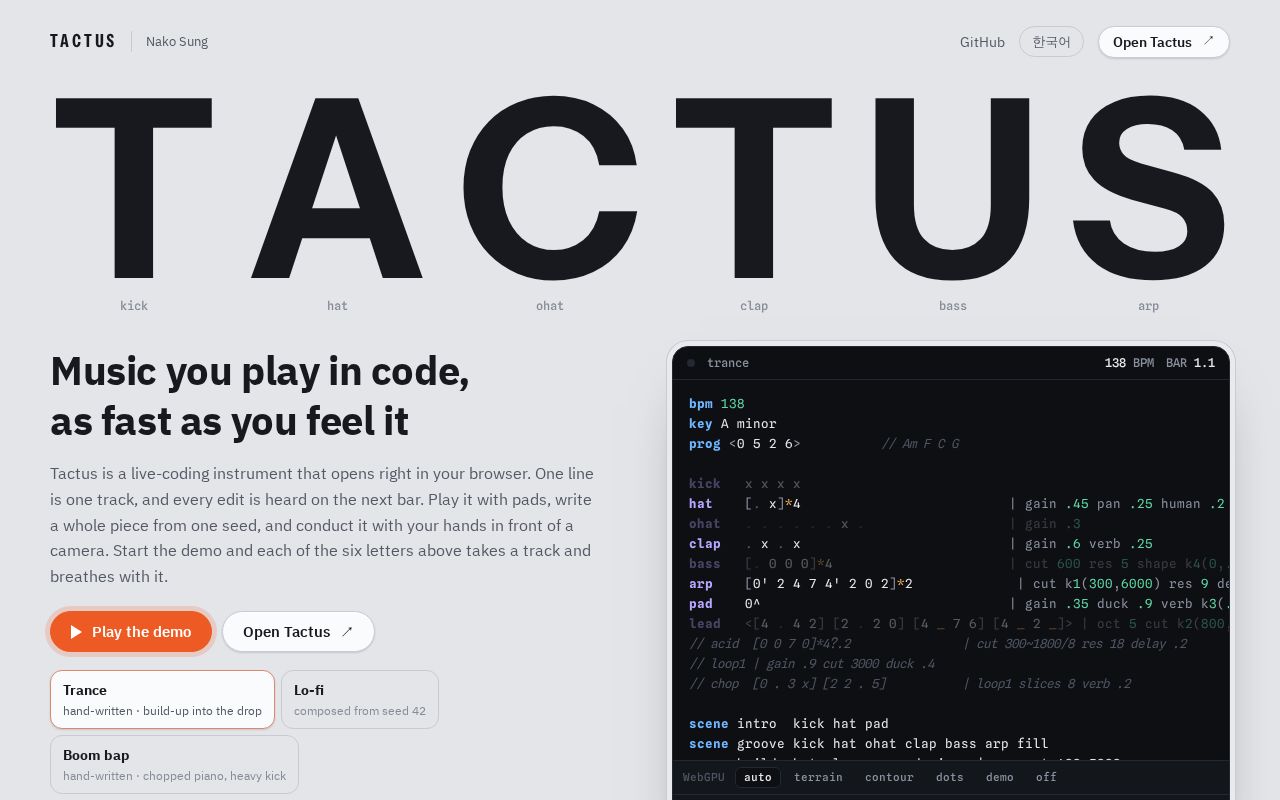
Task: Click the giant letter S above arp
Action: click(x=1148, y=188)
